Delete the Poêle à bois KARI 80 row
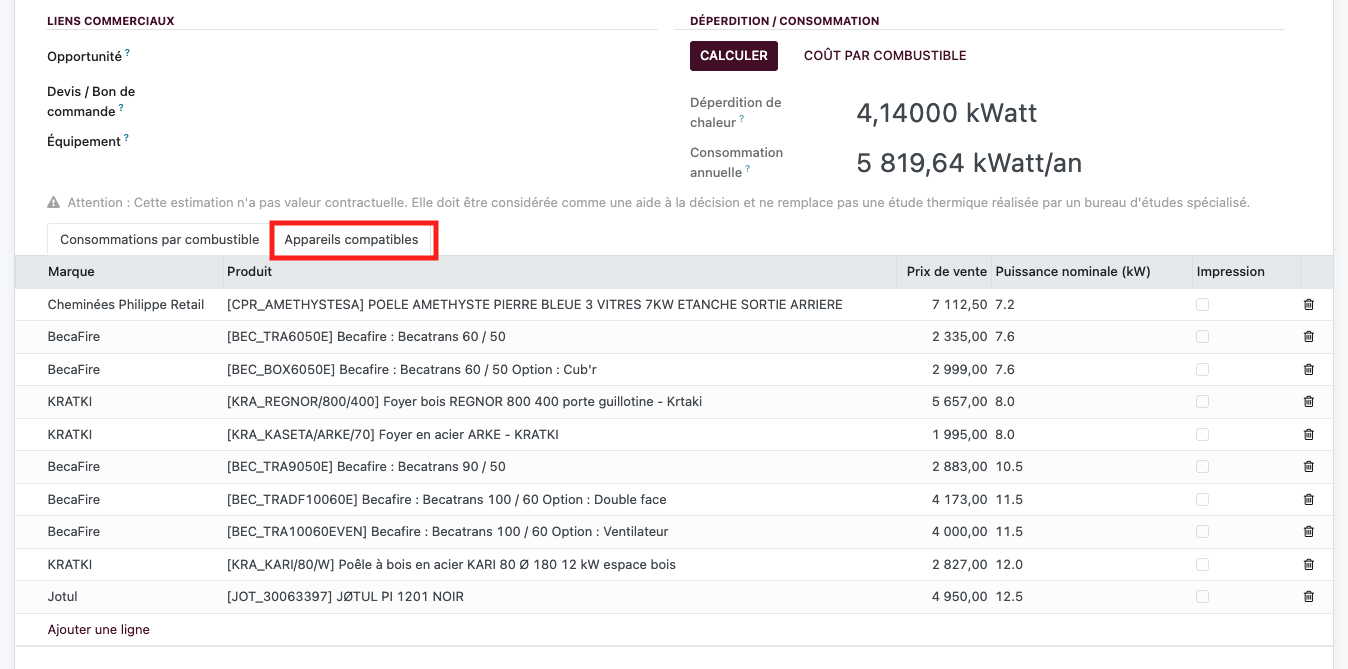The image size is (1348, 669). tap(1309, 564)
